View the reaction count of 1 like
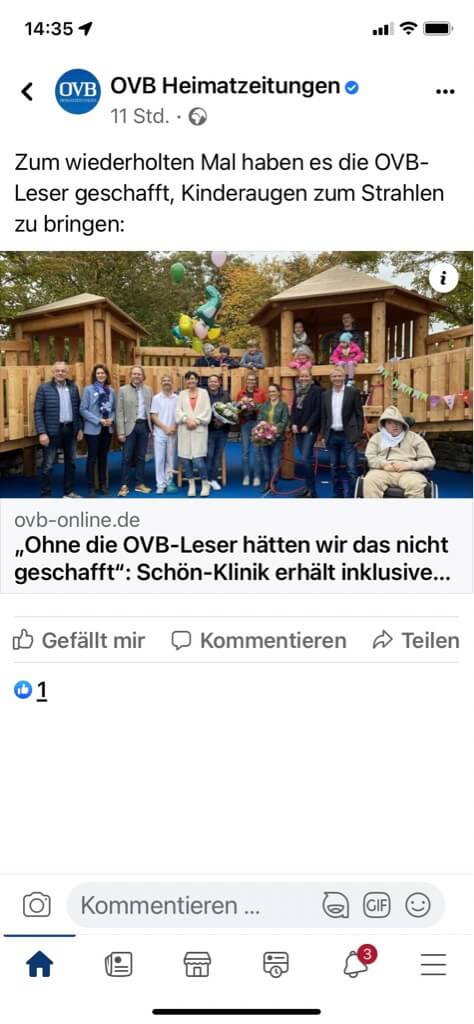Viewport: 474px width, 1024px height. (x=31, y=690)
